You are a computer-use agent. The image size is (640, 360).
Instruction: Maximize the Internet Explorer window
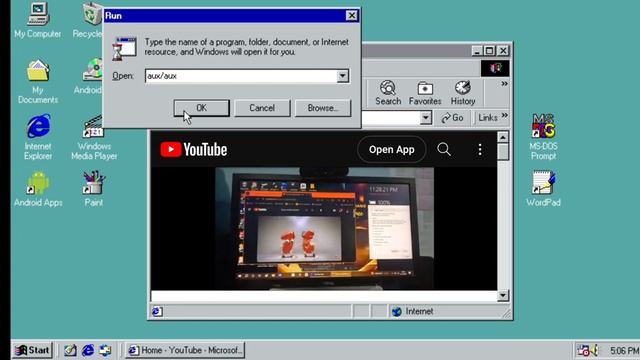point(489,51)
